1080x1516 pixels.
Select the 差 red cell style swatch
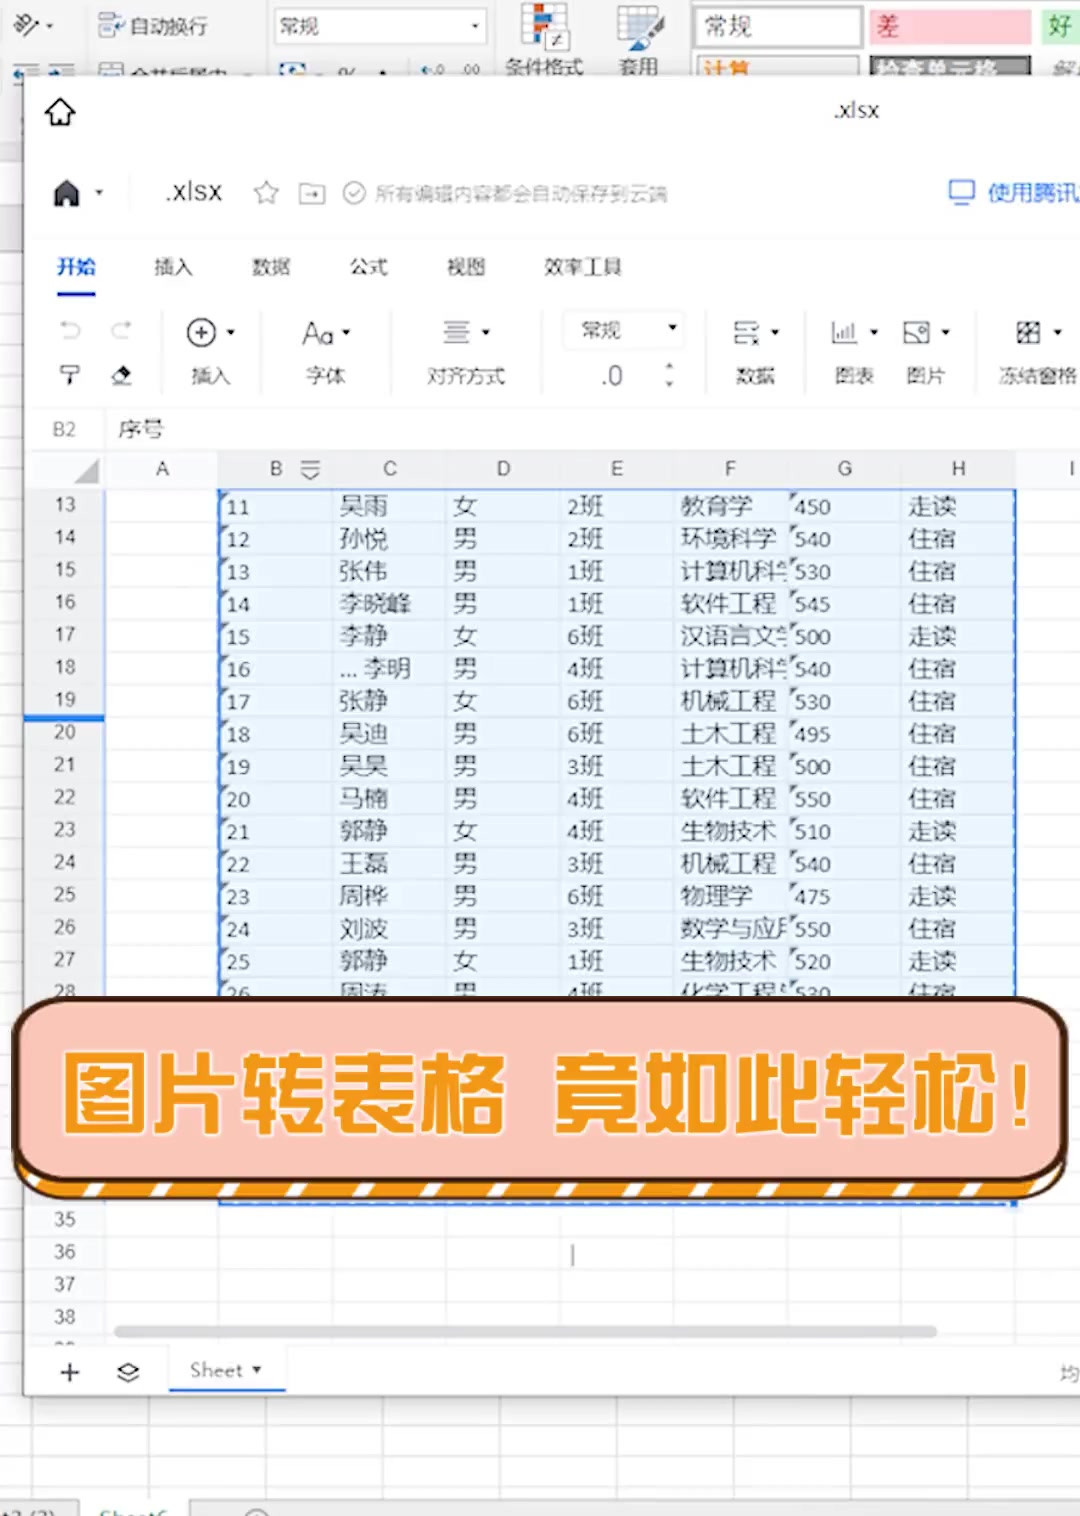948,27
